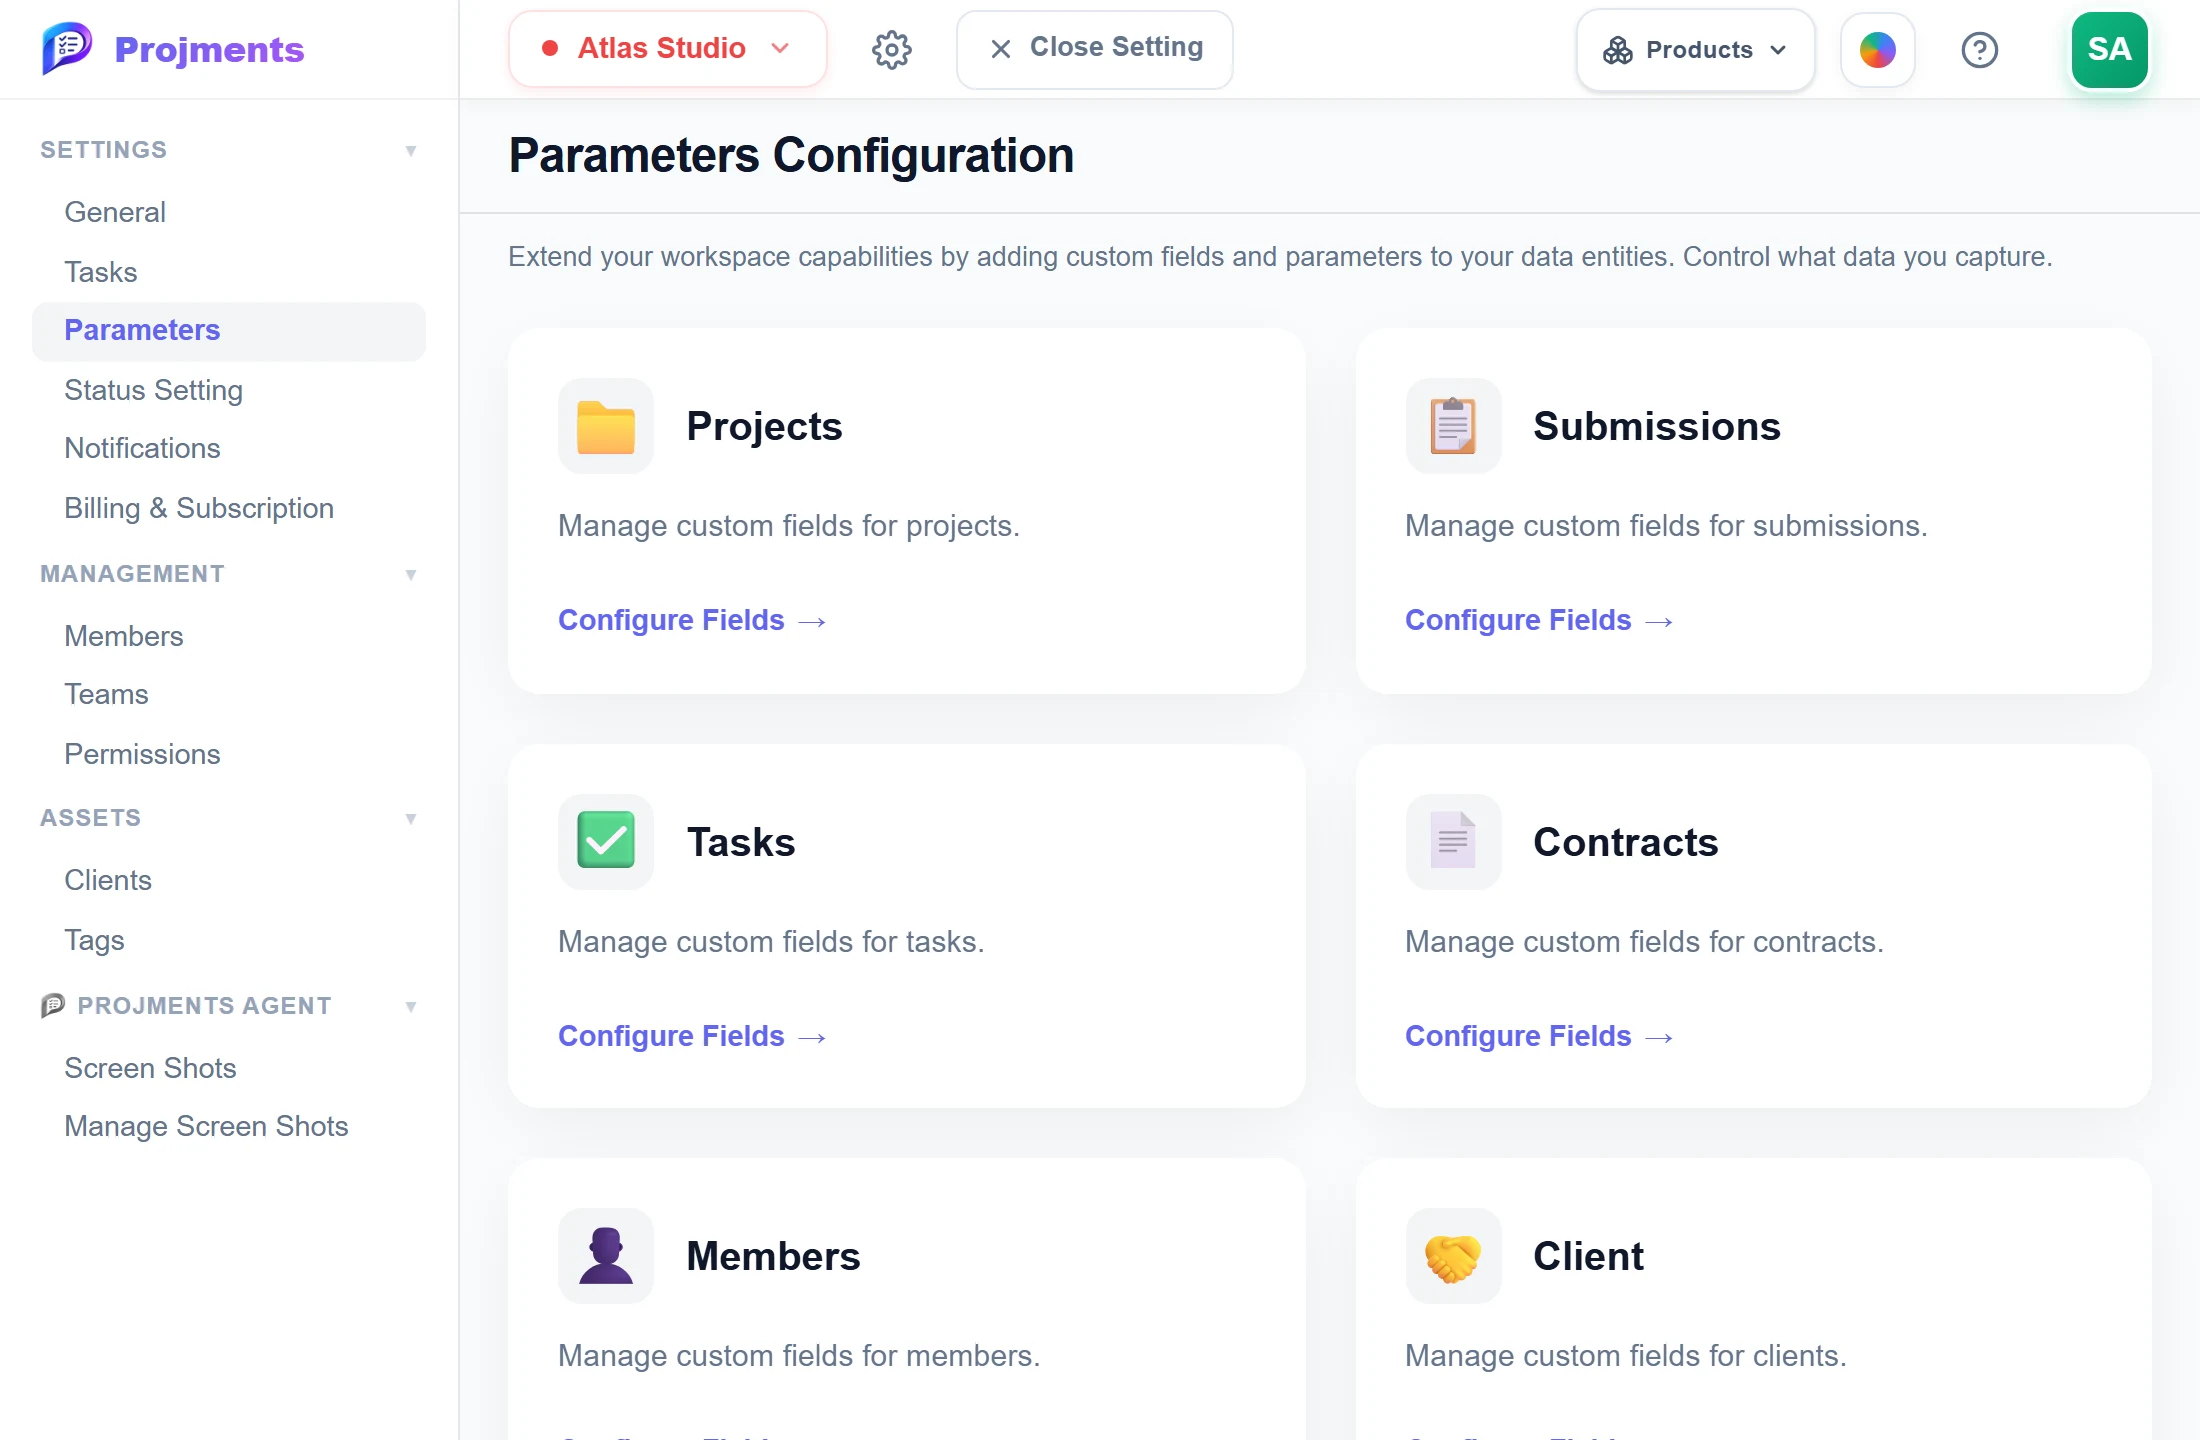
Task: Open the help question mark icon
Action: click(1979, 49)
